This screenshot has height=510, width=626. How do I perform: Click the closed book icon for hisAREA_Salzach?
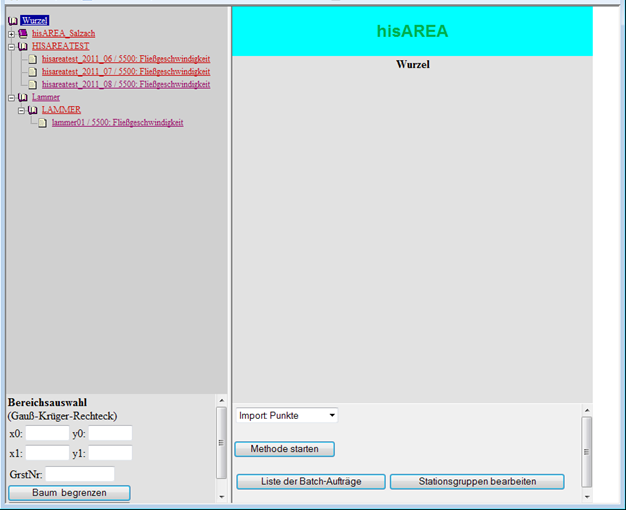[23, 34]
